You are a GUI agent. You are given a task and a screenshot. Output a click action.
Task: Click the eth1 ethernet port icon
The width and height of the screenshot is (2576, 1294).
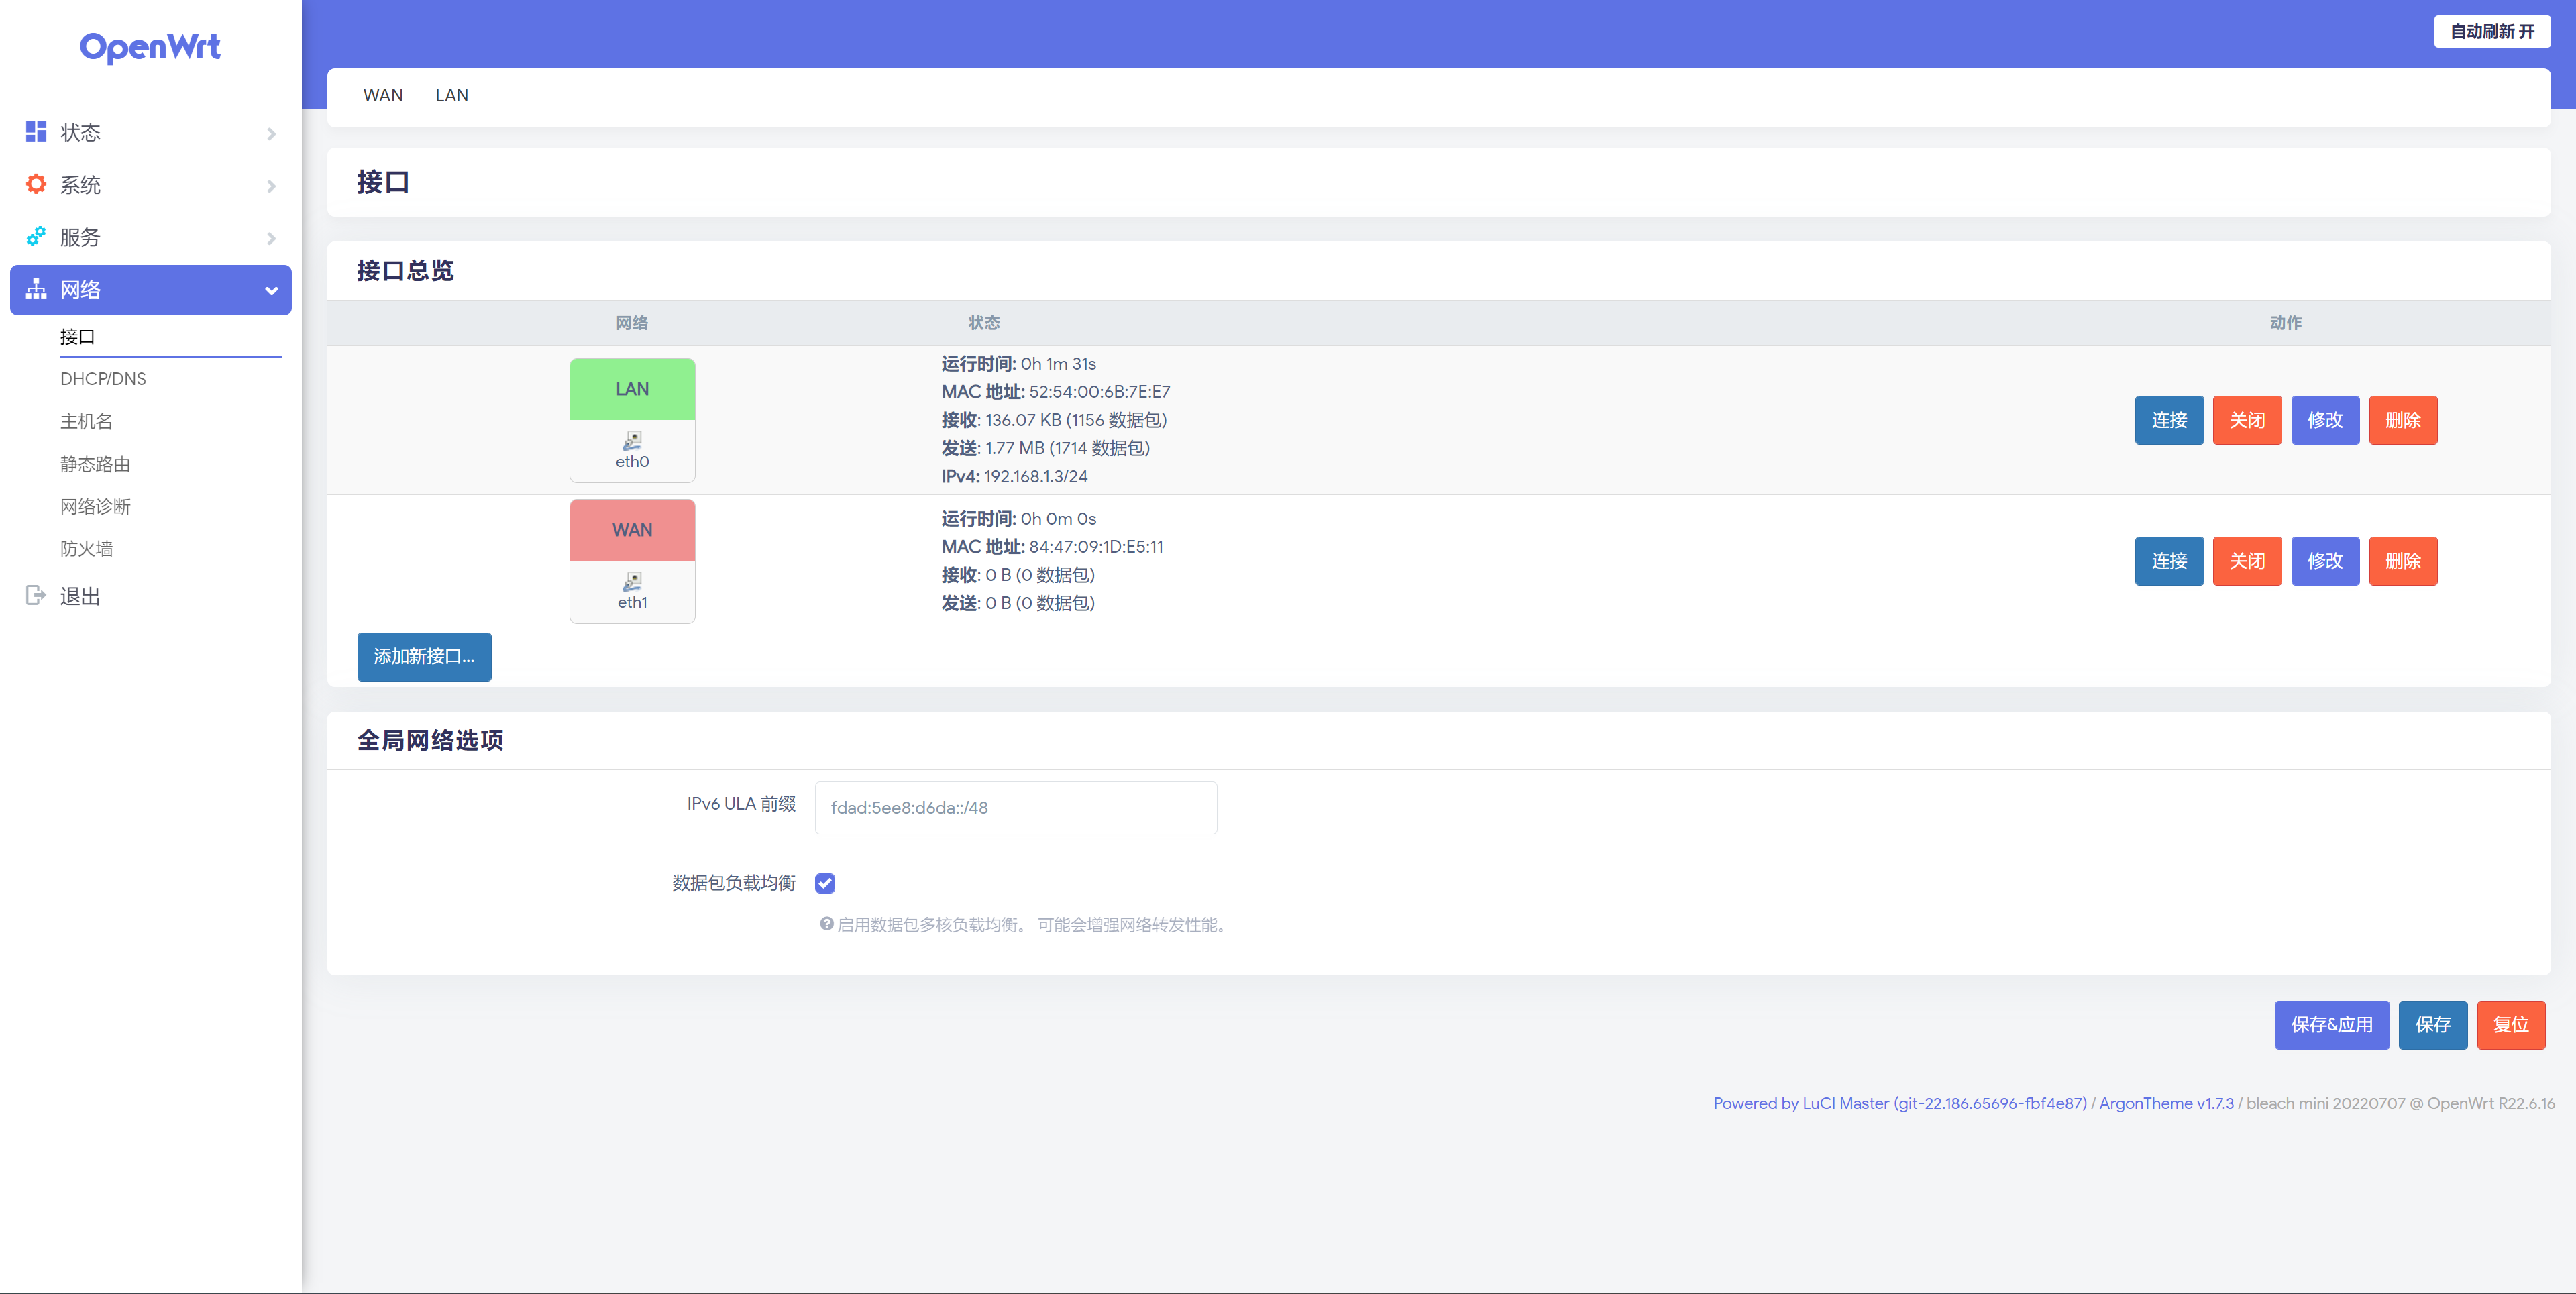[632, 581]
